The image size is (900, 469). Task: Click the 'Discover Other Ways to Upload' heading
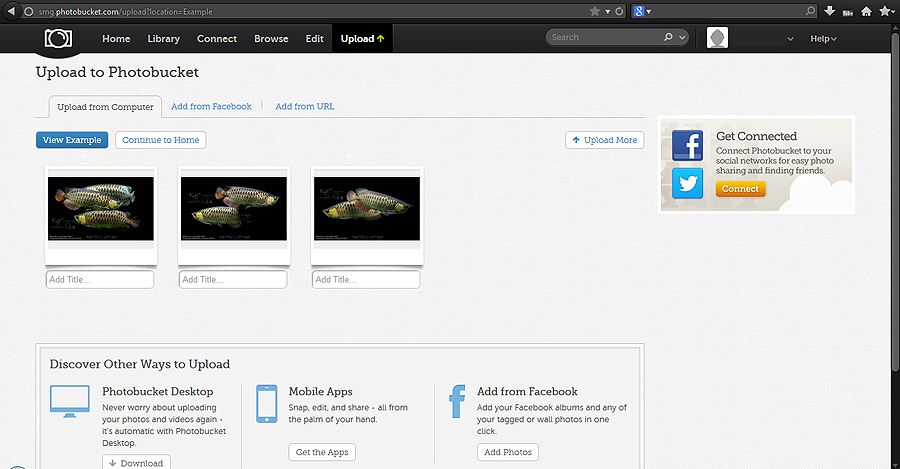(139, 364)
